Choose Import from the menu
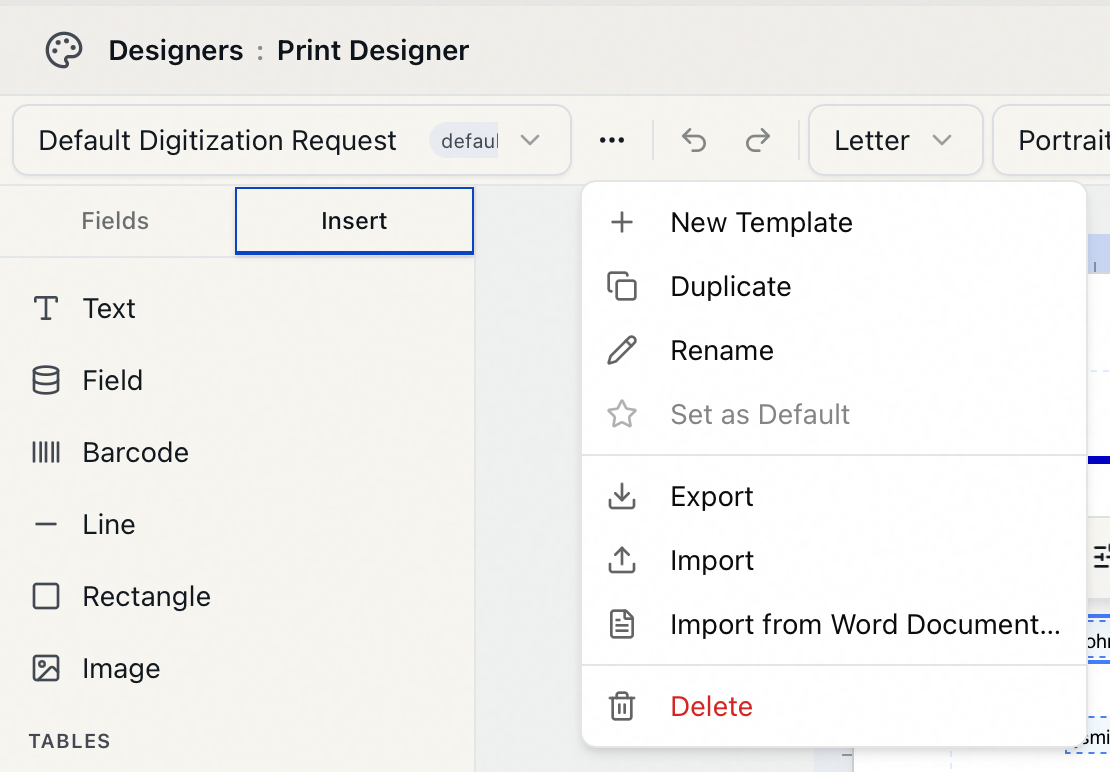The height and width of the screenshot is (772, 1110). coord(834,560)
